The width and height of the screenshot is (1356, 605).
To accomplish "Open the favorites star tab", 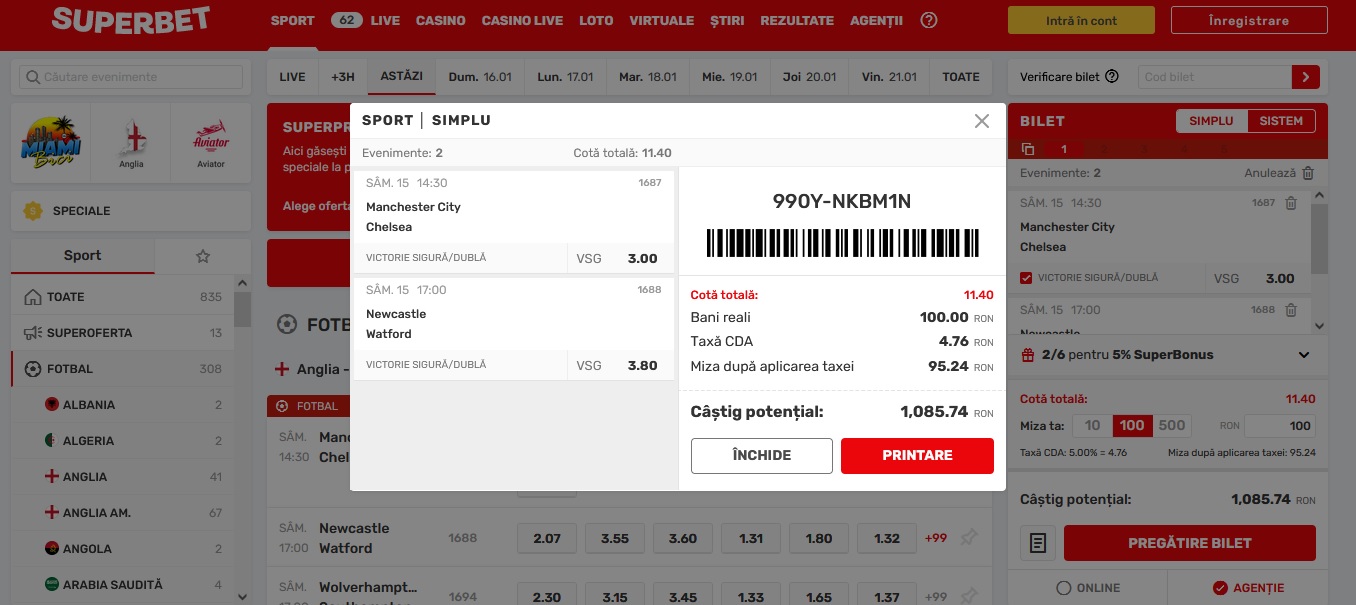I will [203, 256].
